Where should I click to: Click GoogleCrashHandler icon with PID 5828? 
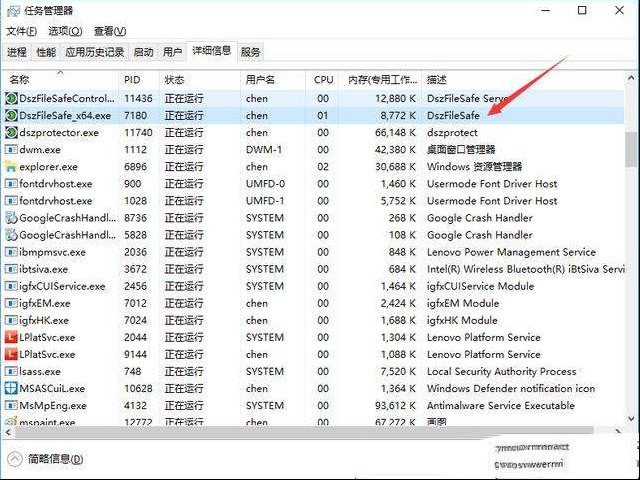[x=11, y=235]
